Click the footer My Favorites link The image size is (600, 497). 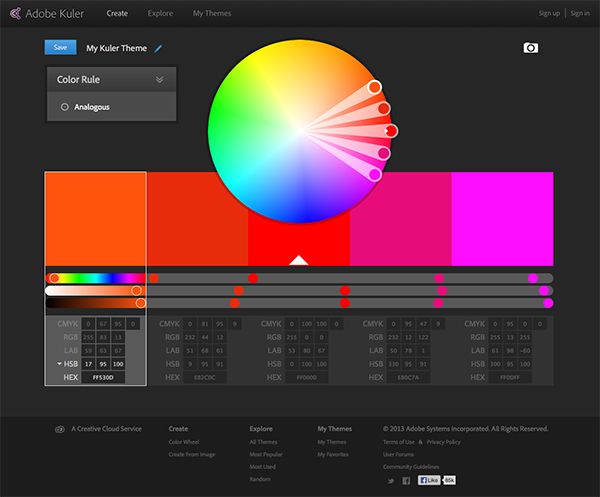333,455
